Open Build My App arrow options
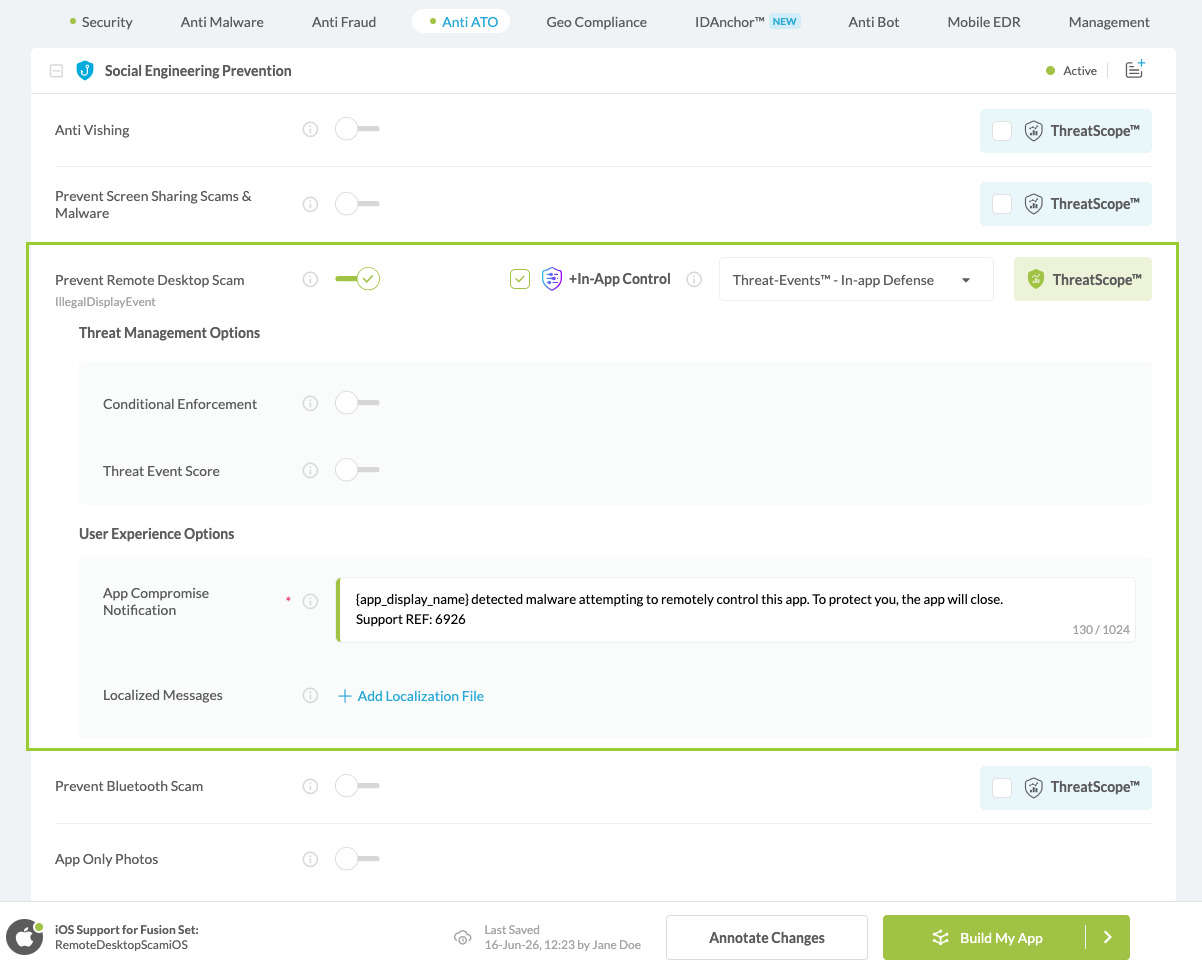This screenshot has width=1202, height=968. click(1108, 938)
